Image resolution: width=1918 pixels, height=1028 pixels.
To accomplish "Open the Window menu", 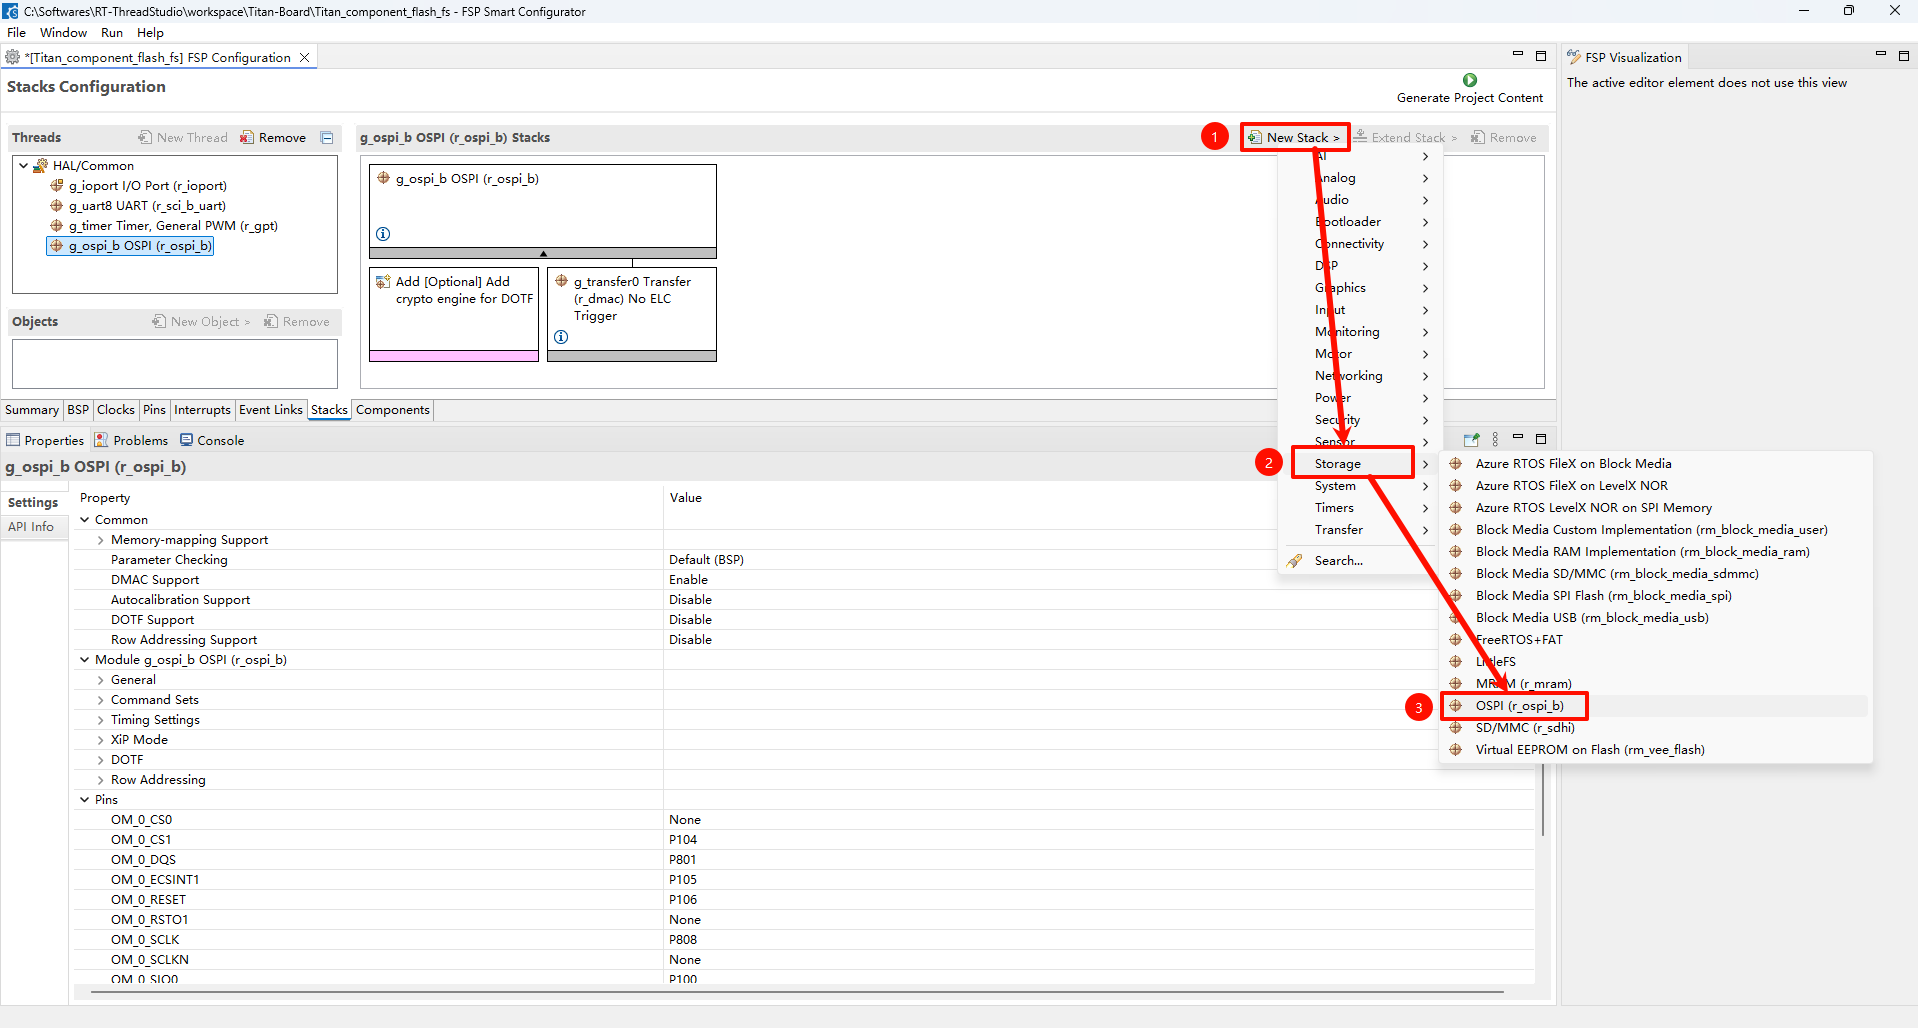I will [63, 33].
